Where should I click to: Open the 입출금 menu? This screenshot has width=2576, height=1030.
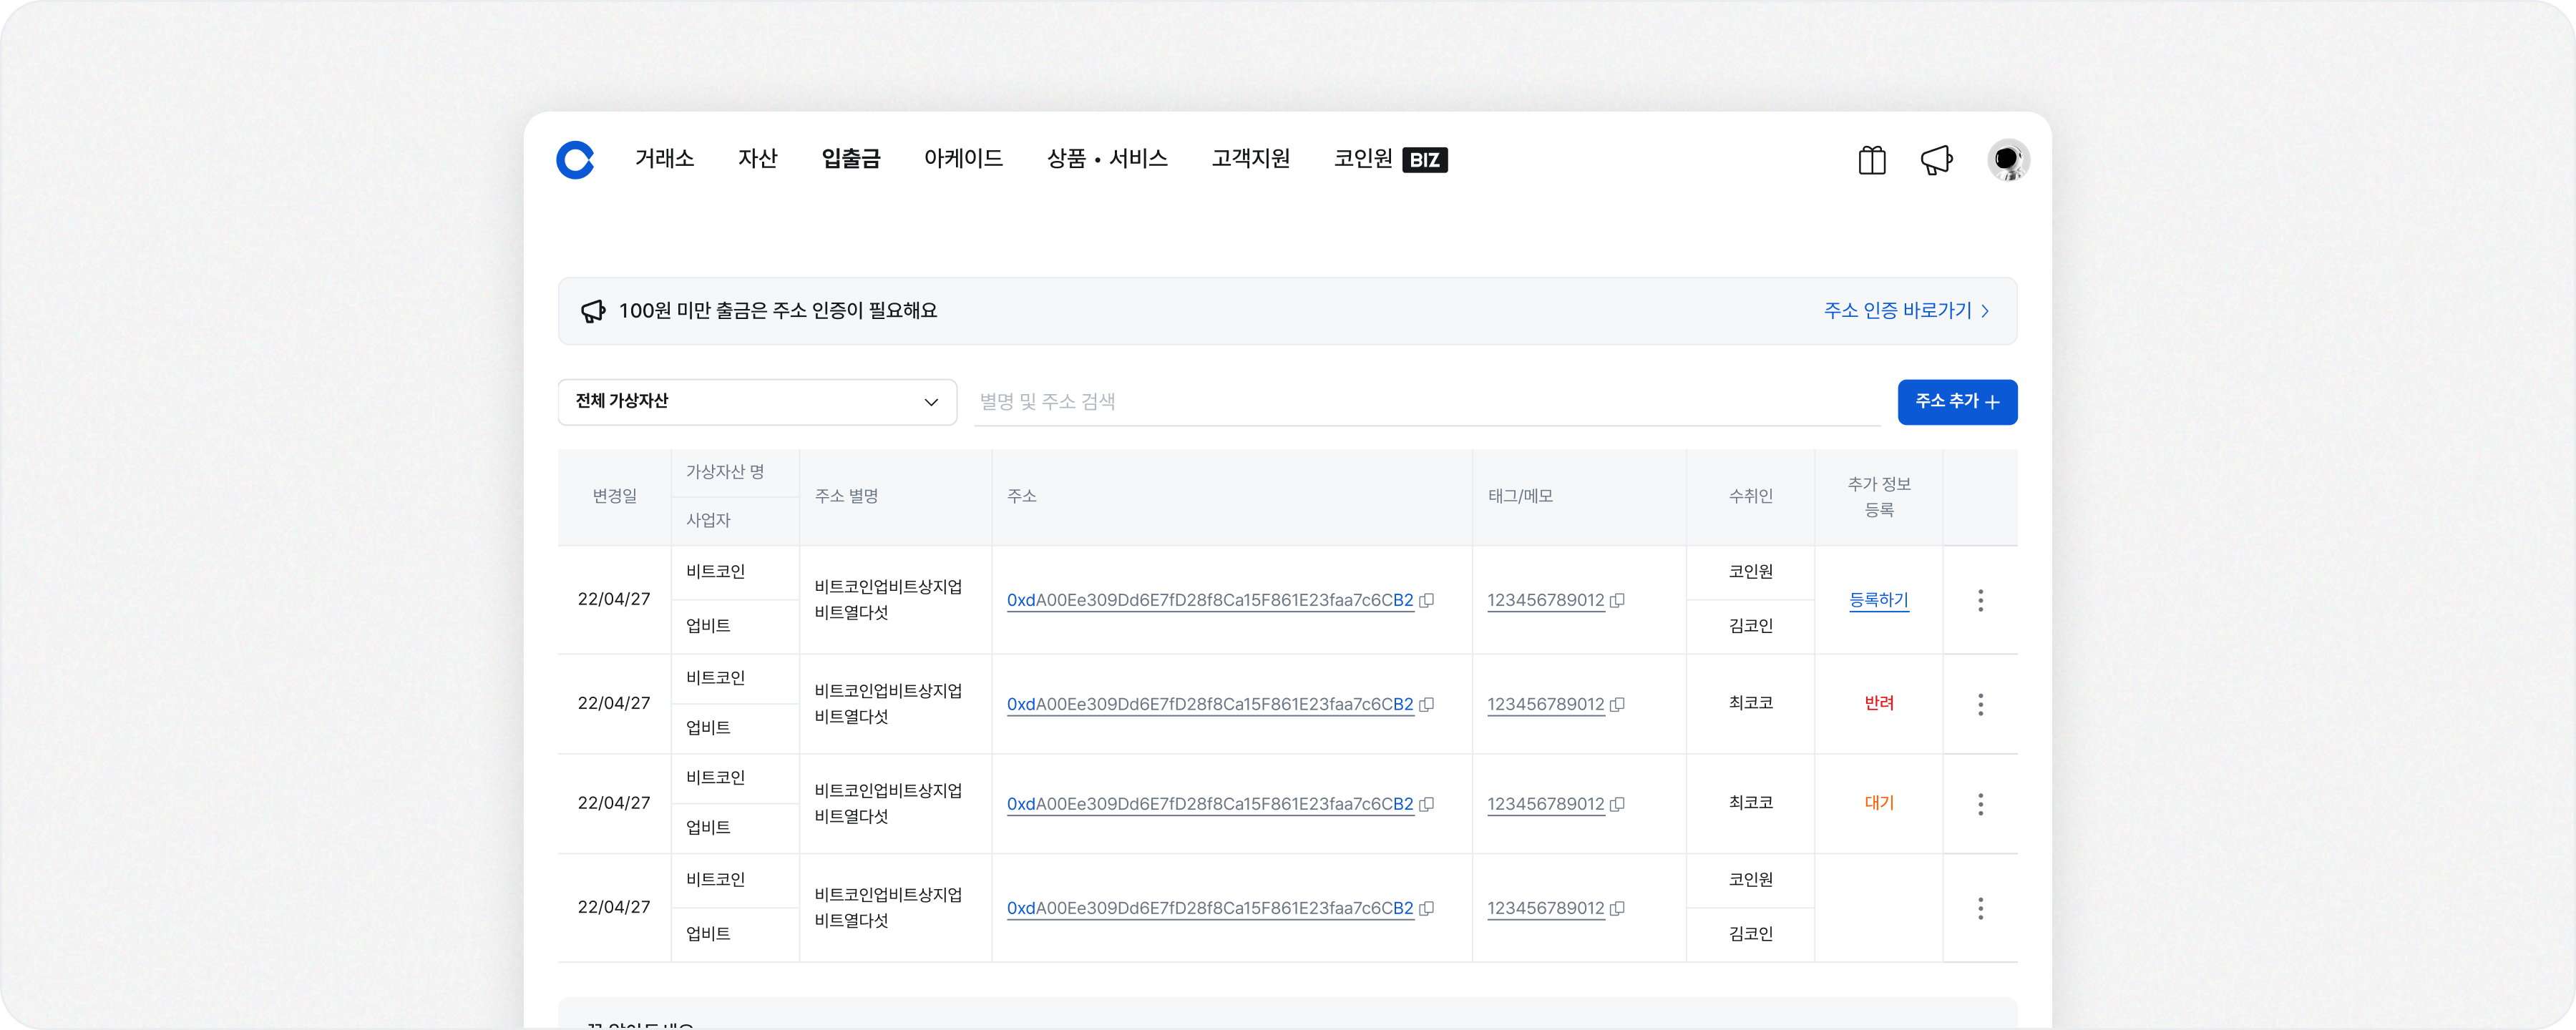850,159
